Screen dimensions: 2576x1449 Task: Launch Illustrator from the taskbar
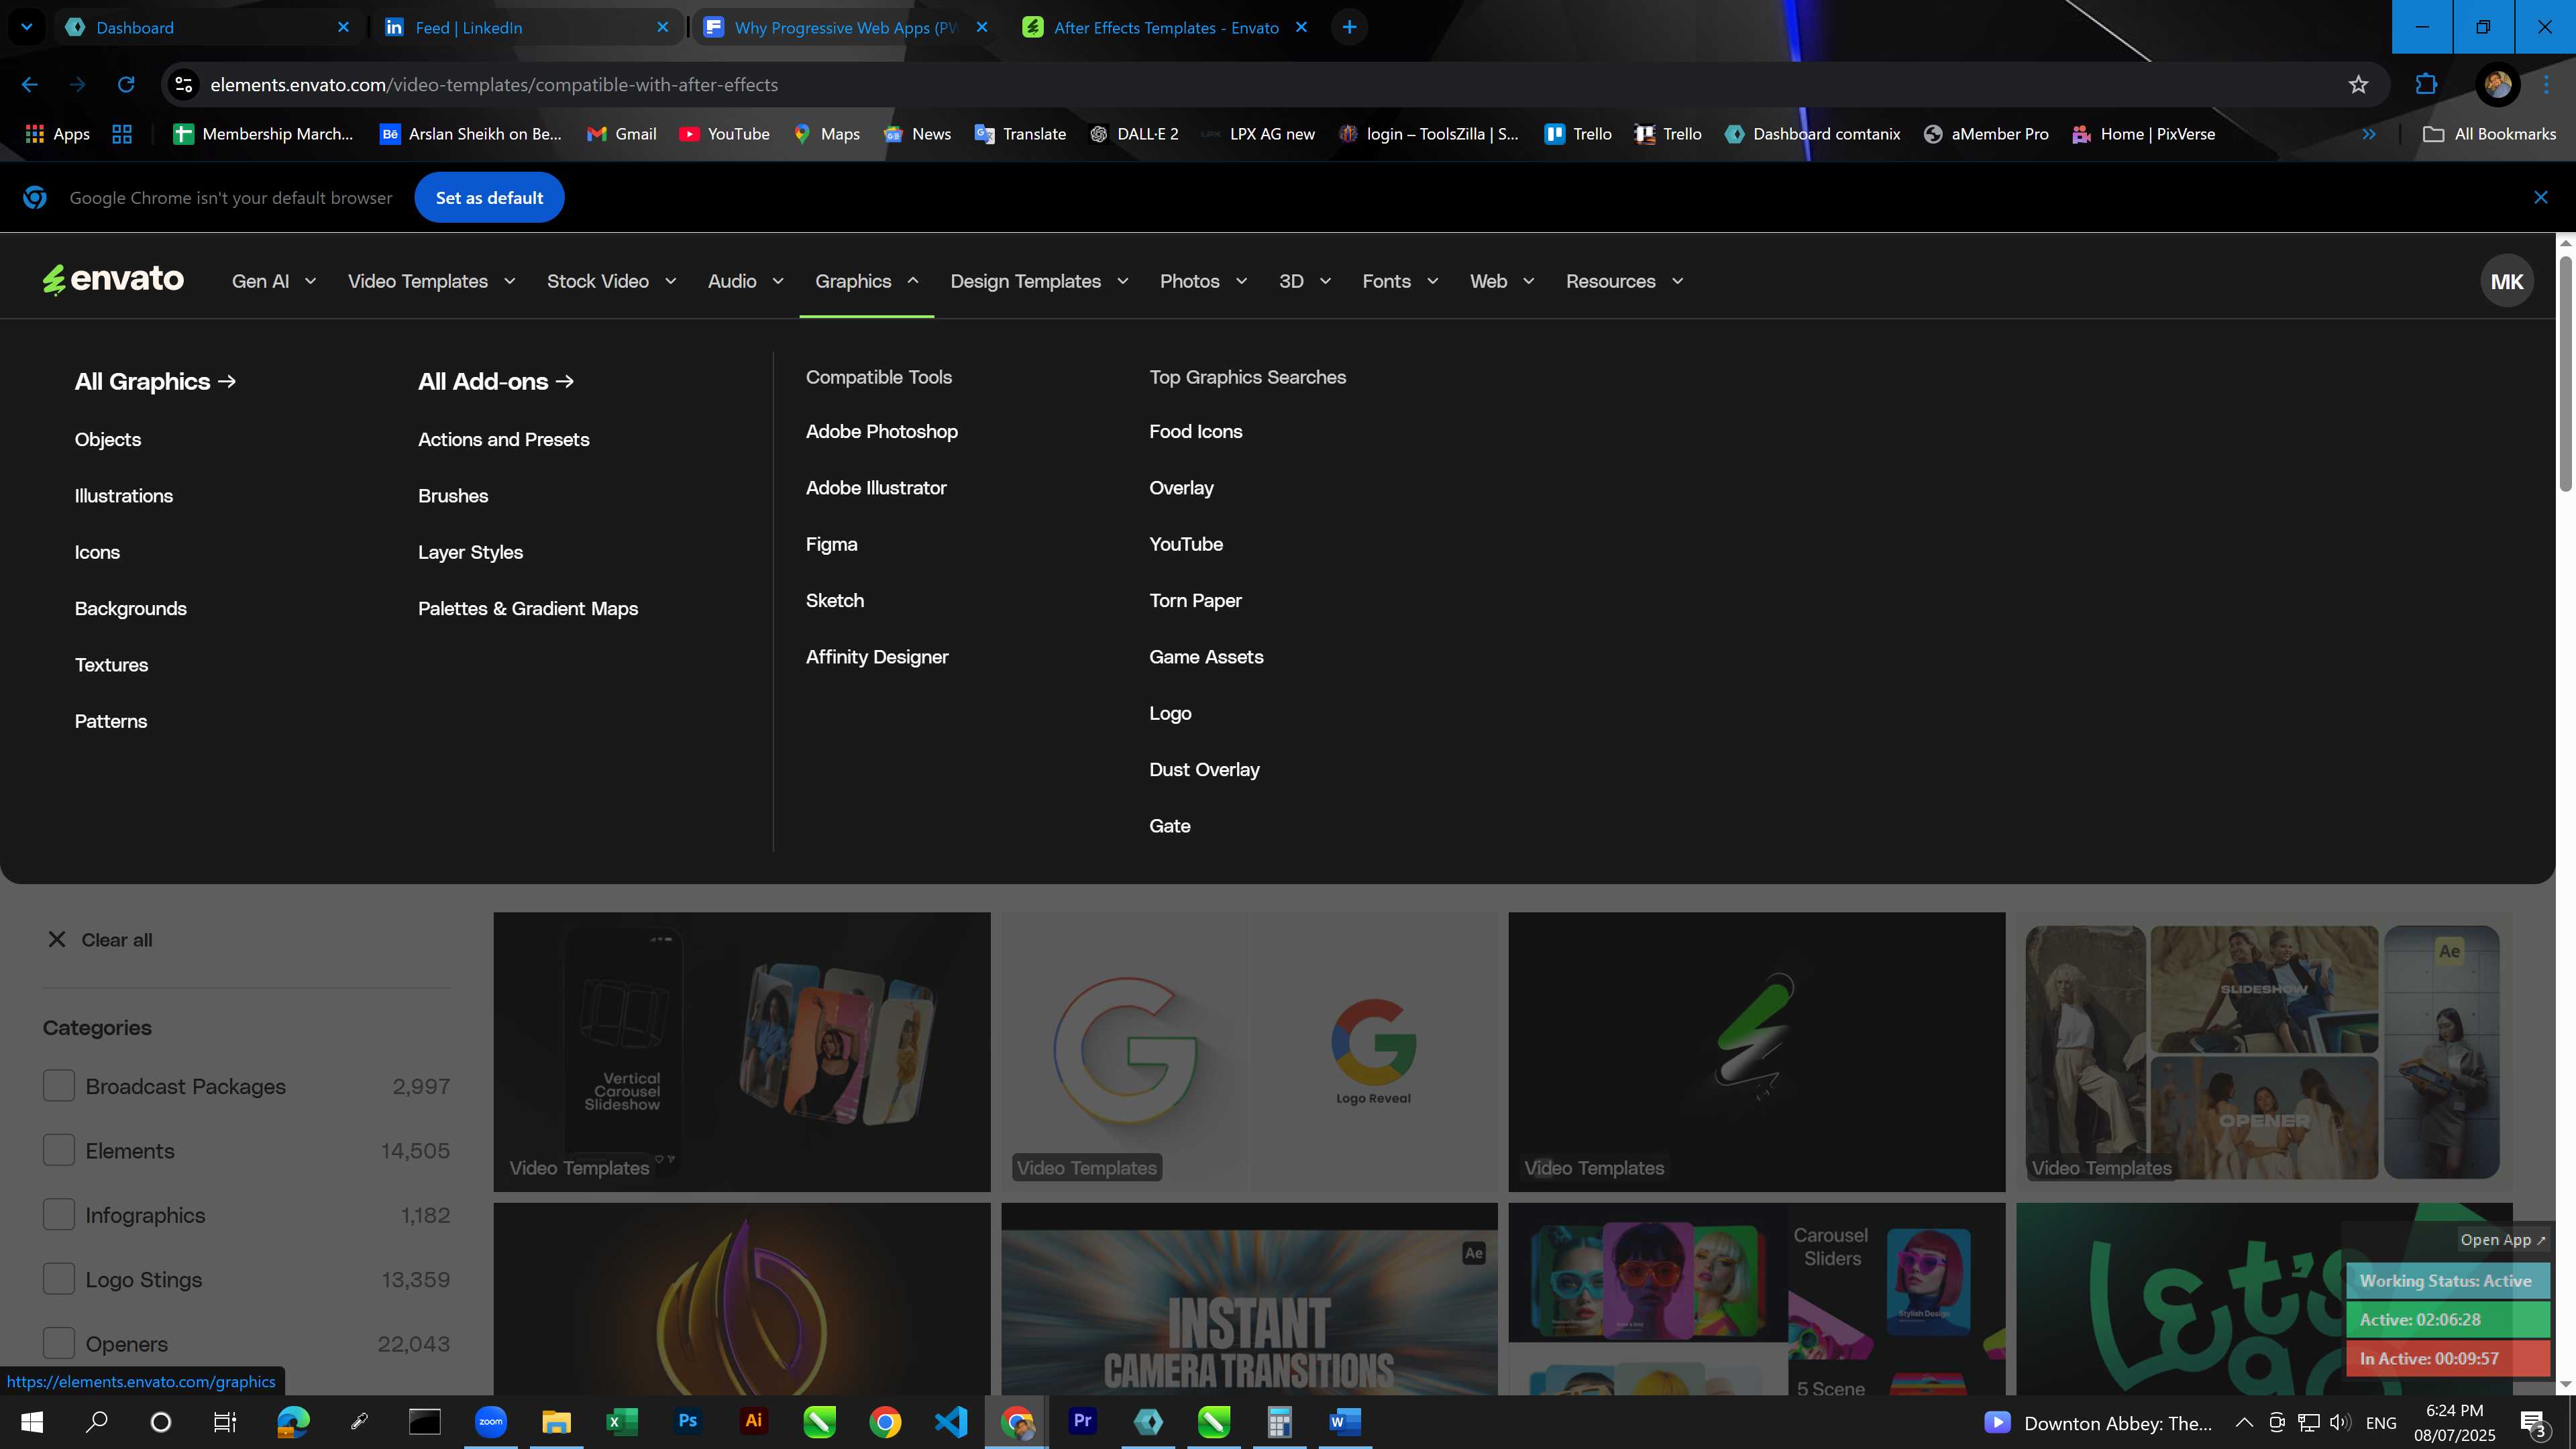point(754,1421)
